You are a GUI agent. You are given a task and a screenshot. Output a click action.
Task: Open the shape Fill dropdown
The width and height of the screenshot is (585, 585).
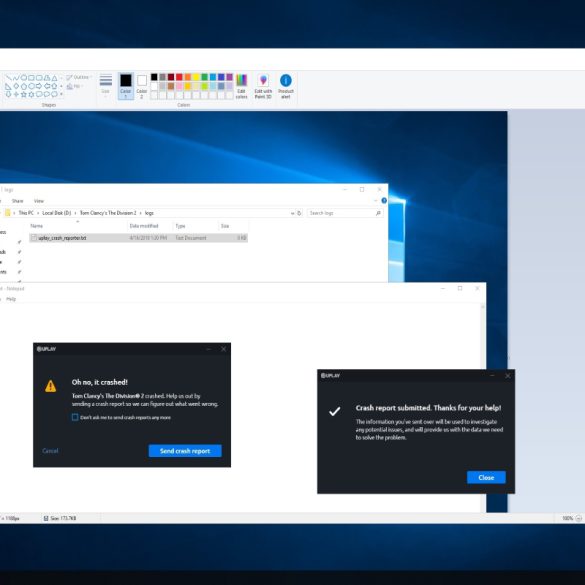pos(75,86)
